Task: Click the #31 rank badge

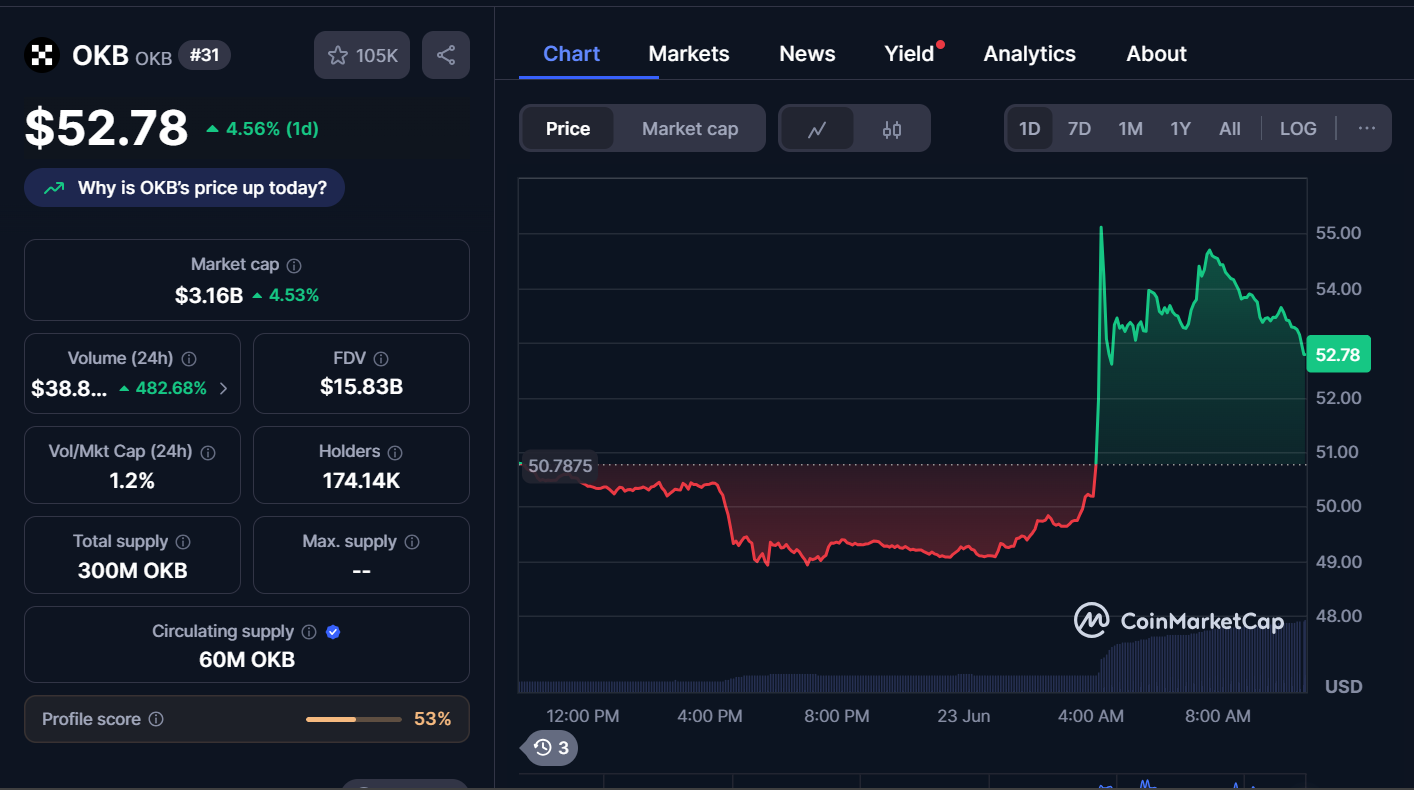Action: [x=204, y=55]
